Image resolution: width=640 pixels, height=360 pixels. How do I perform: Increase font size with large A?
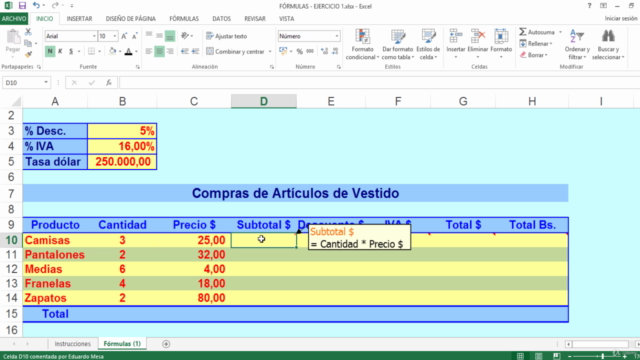click(124, 36)
